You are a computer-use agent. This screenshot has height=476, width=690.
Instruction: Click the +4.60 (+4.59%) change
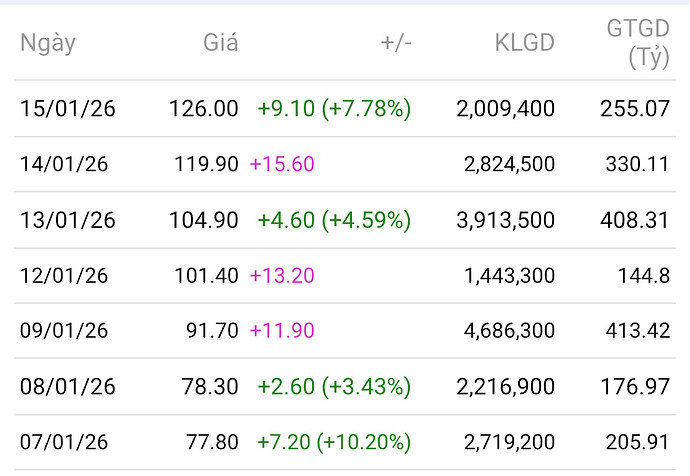coord(334,220)
